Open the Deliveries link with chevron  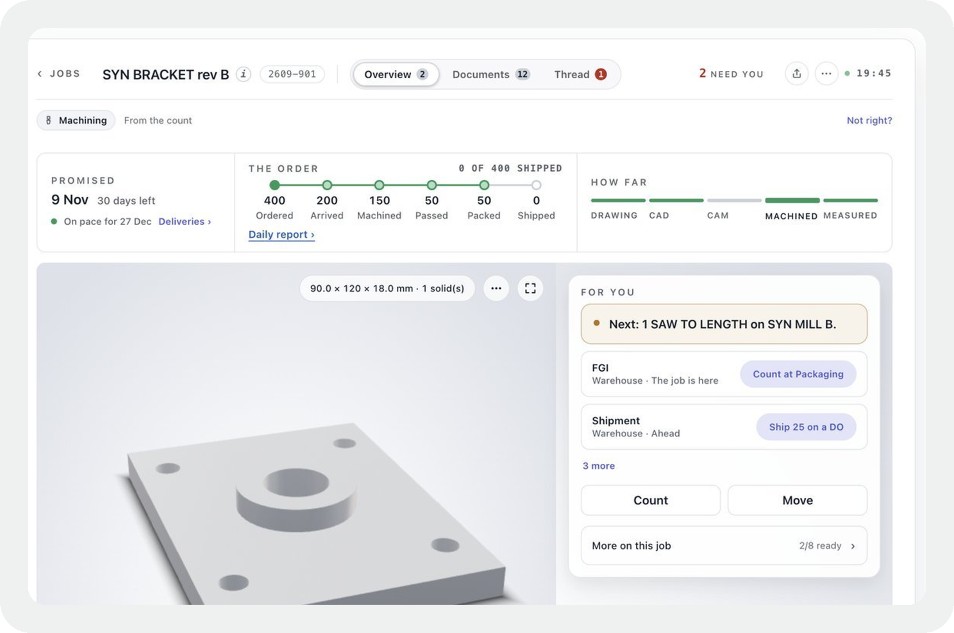184,222
